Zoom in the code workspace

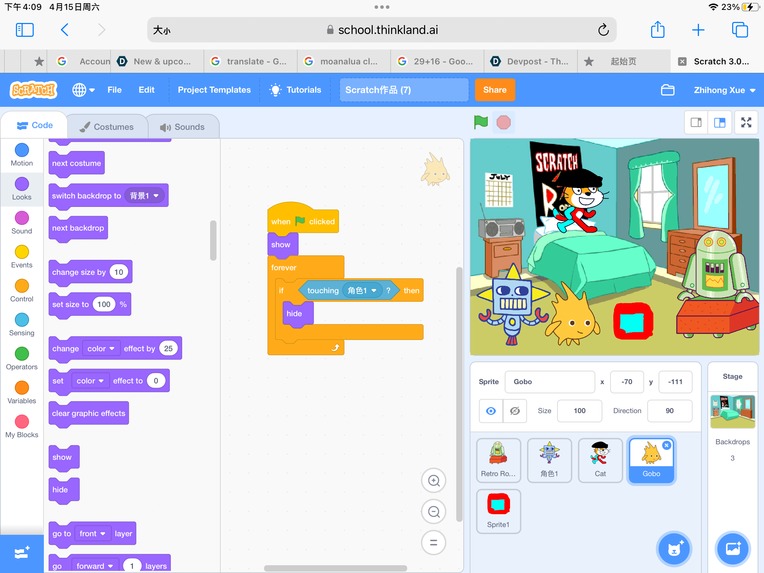coord(434,481)
